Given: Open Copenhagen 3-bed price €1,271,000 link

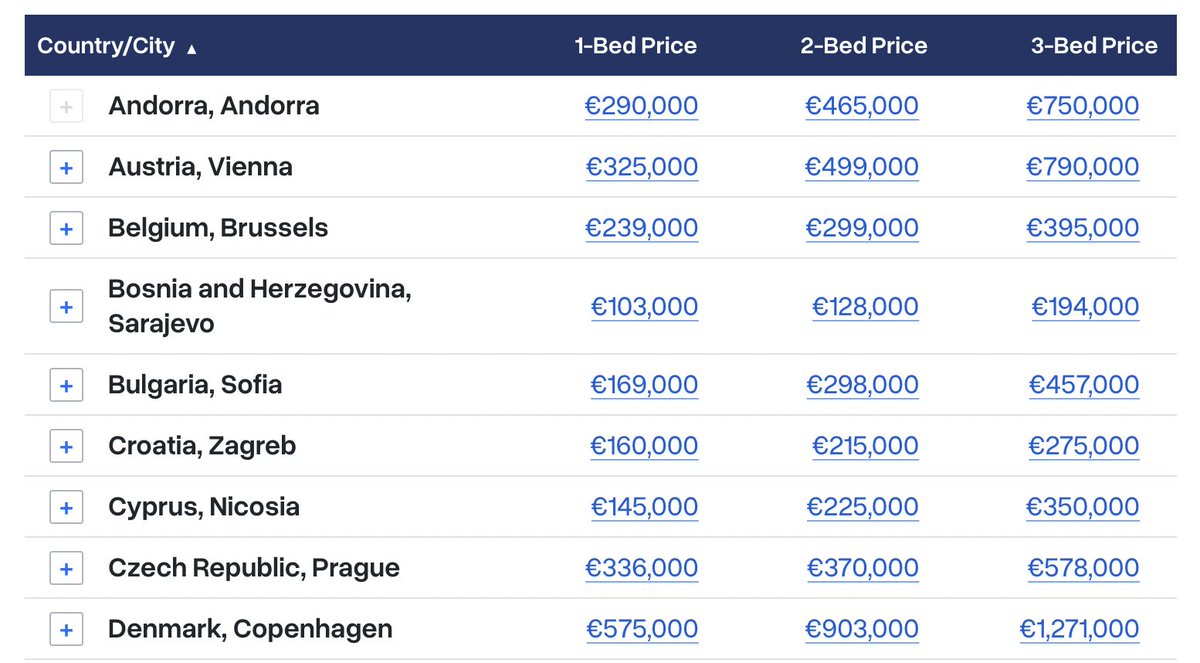Looking at the screenshot, I should tap(1079, 629).
